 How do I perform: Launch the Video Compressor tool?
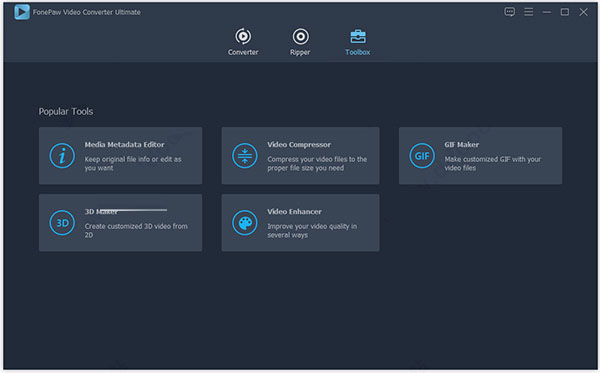click(300, 156)
